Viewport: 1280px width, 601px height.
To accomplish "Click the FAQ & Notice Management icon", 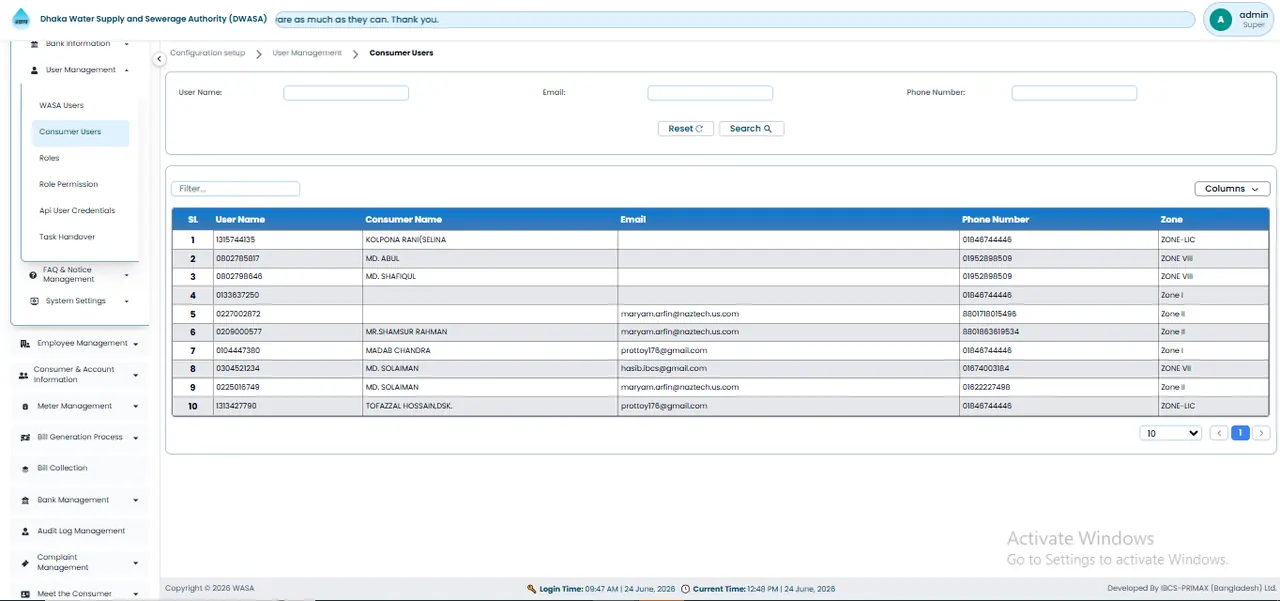I will [33, 274].
